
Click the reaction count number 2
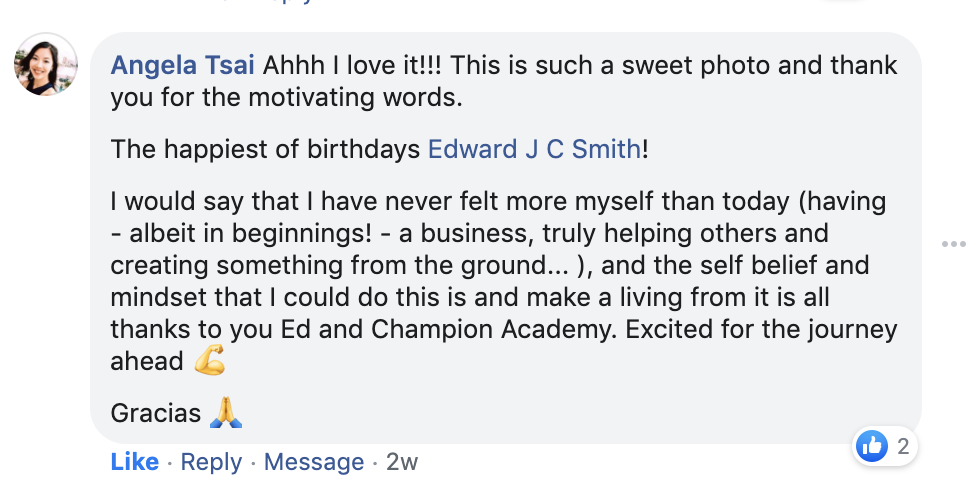[x=903, y=446]
